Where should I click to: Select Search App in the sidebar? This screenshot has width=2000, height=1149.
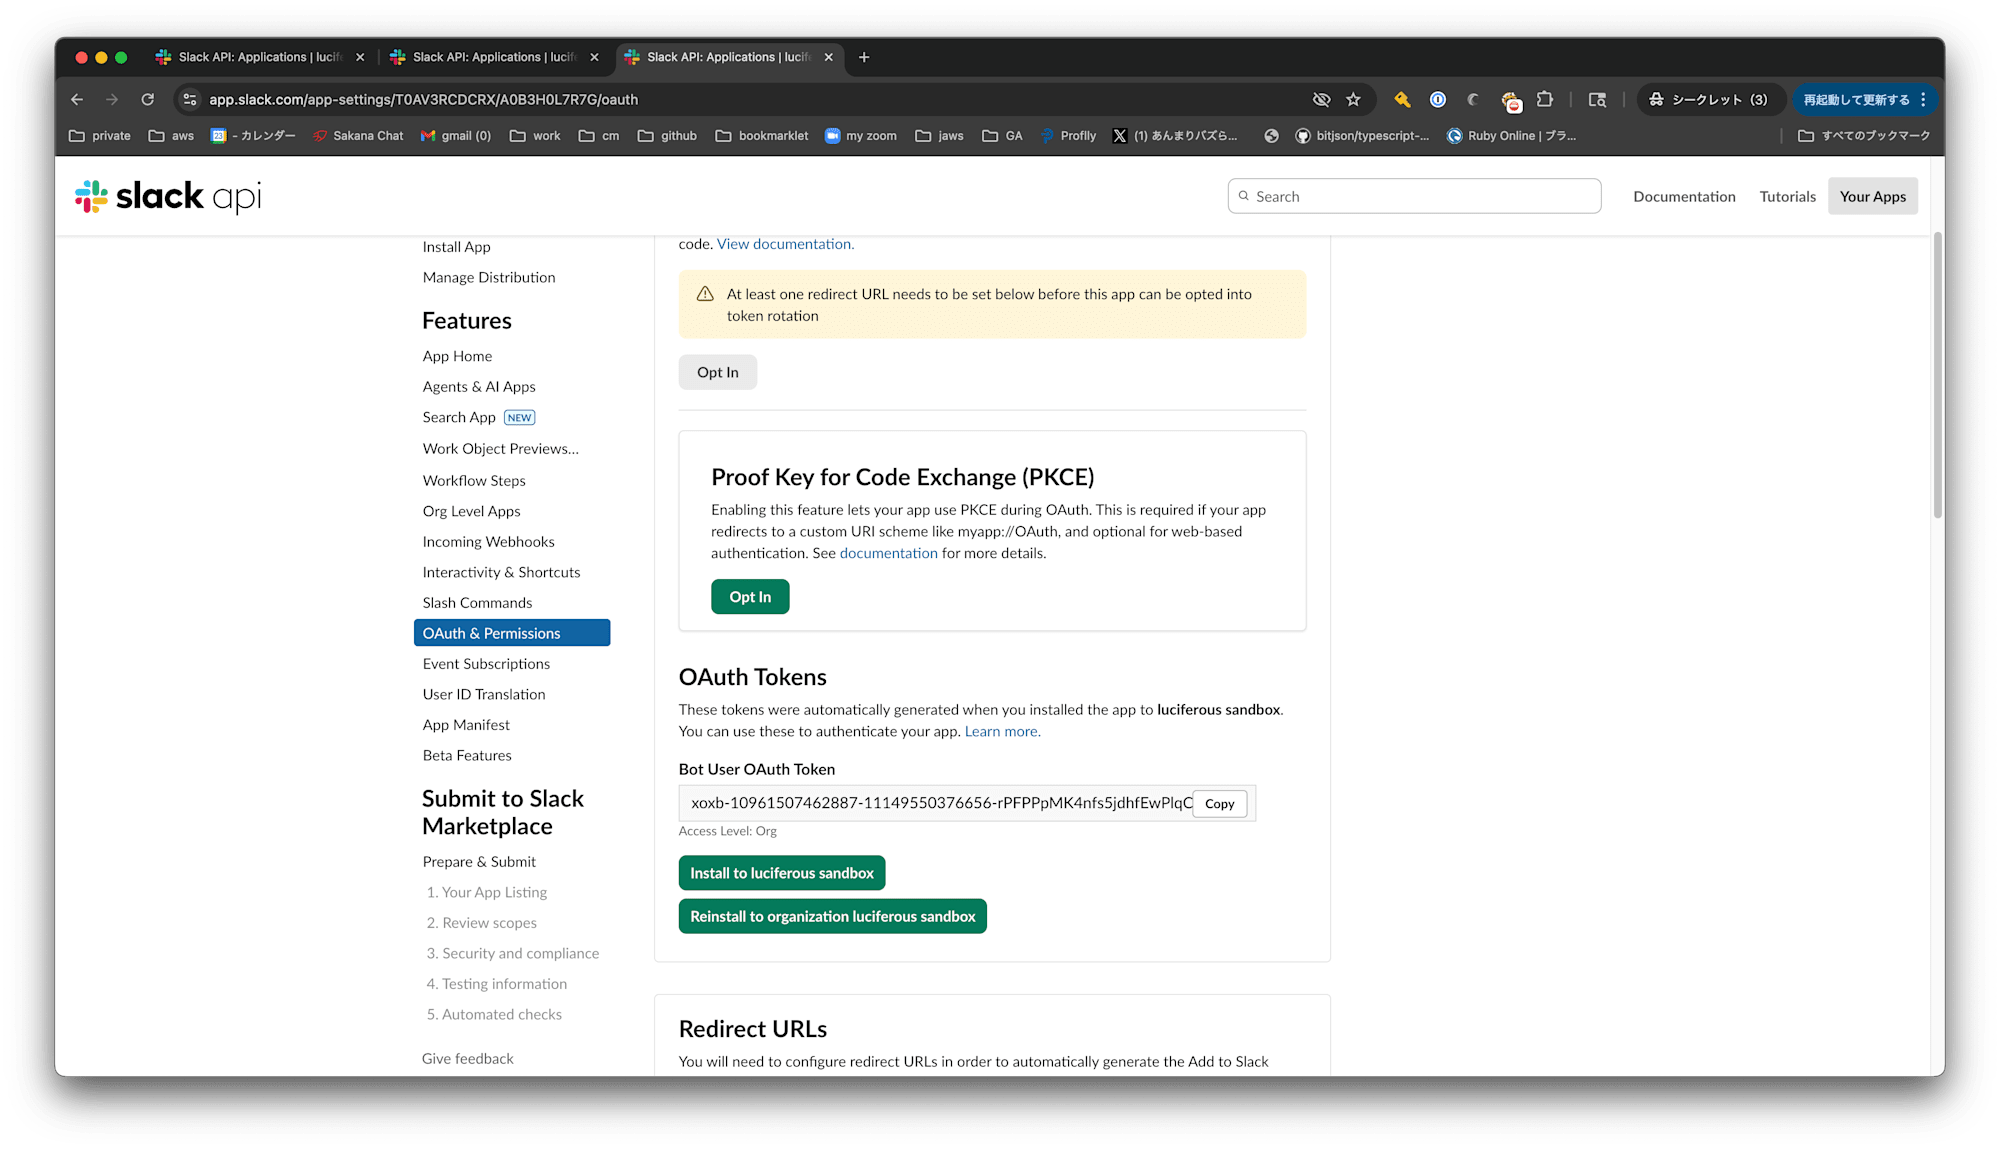tap(459, 417)
